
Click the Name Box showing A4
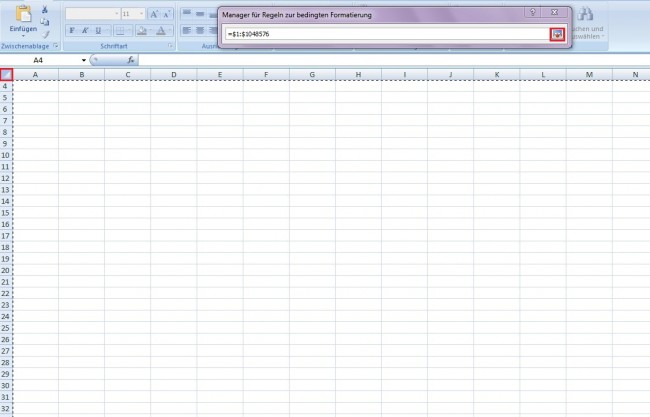click(40, 60)
